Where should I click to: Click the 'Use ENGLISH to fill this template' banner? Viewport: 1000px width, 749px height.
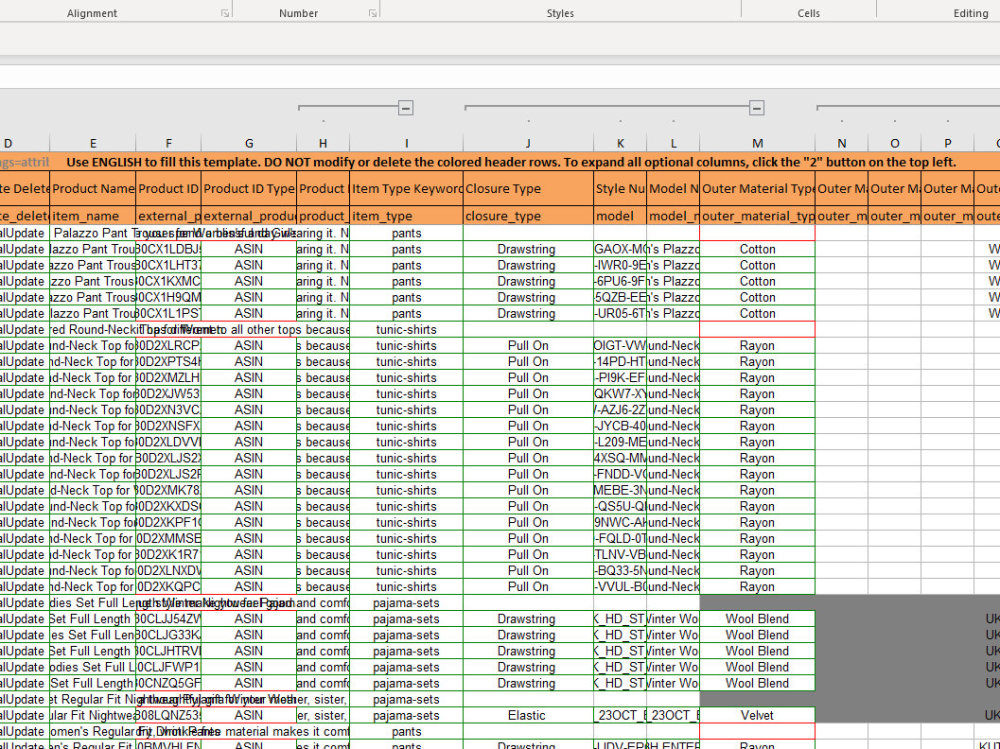tap(511, 162)
